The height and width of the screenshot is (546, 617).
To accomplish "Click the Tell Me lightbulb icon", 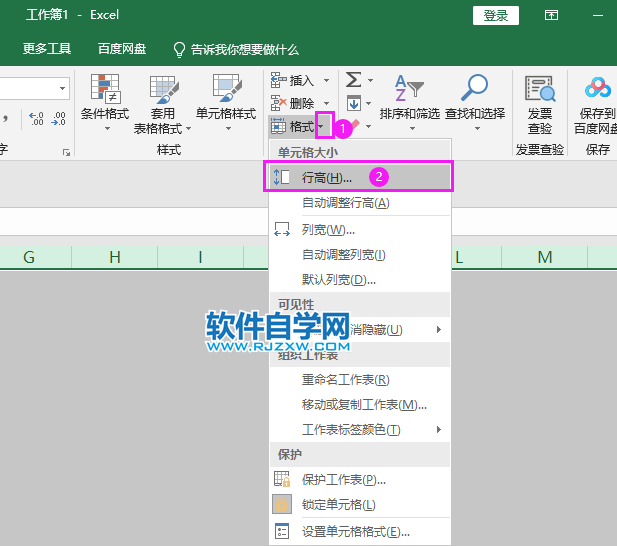I will [x=179, y=50].
